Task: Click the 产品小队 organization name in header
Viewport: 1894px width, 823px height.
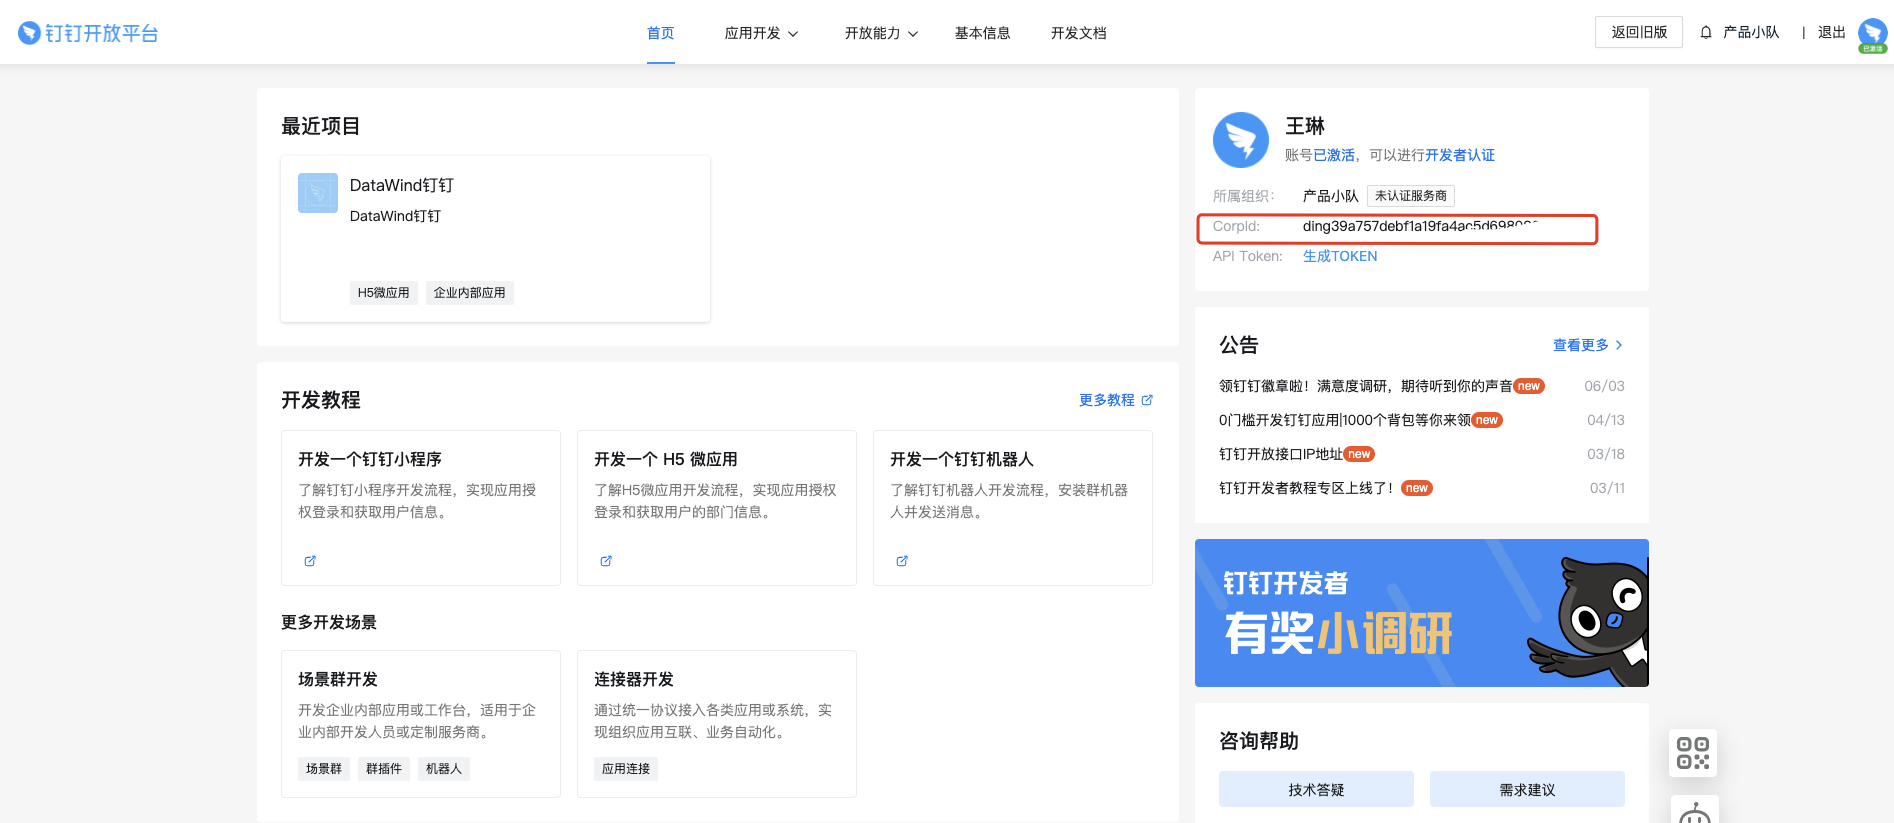Action: [x=1751, y=32]
